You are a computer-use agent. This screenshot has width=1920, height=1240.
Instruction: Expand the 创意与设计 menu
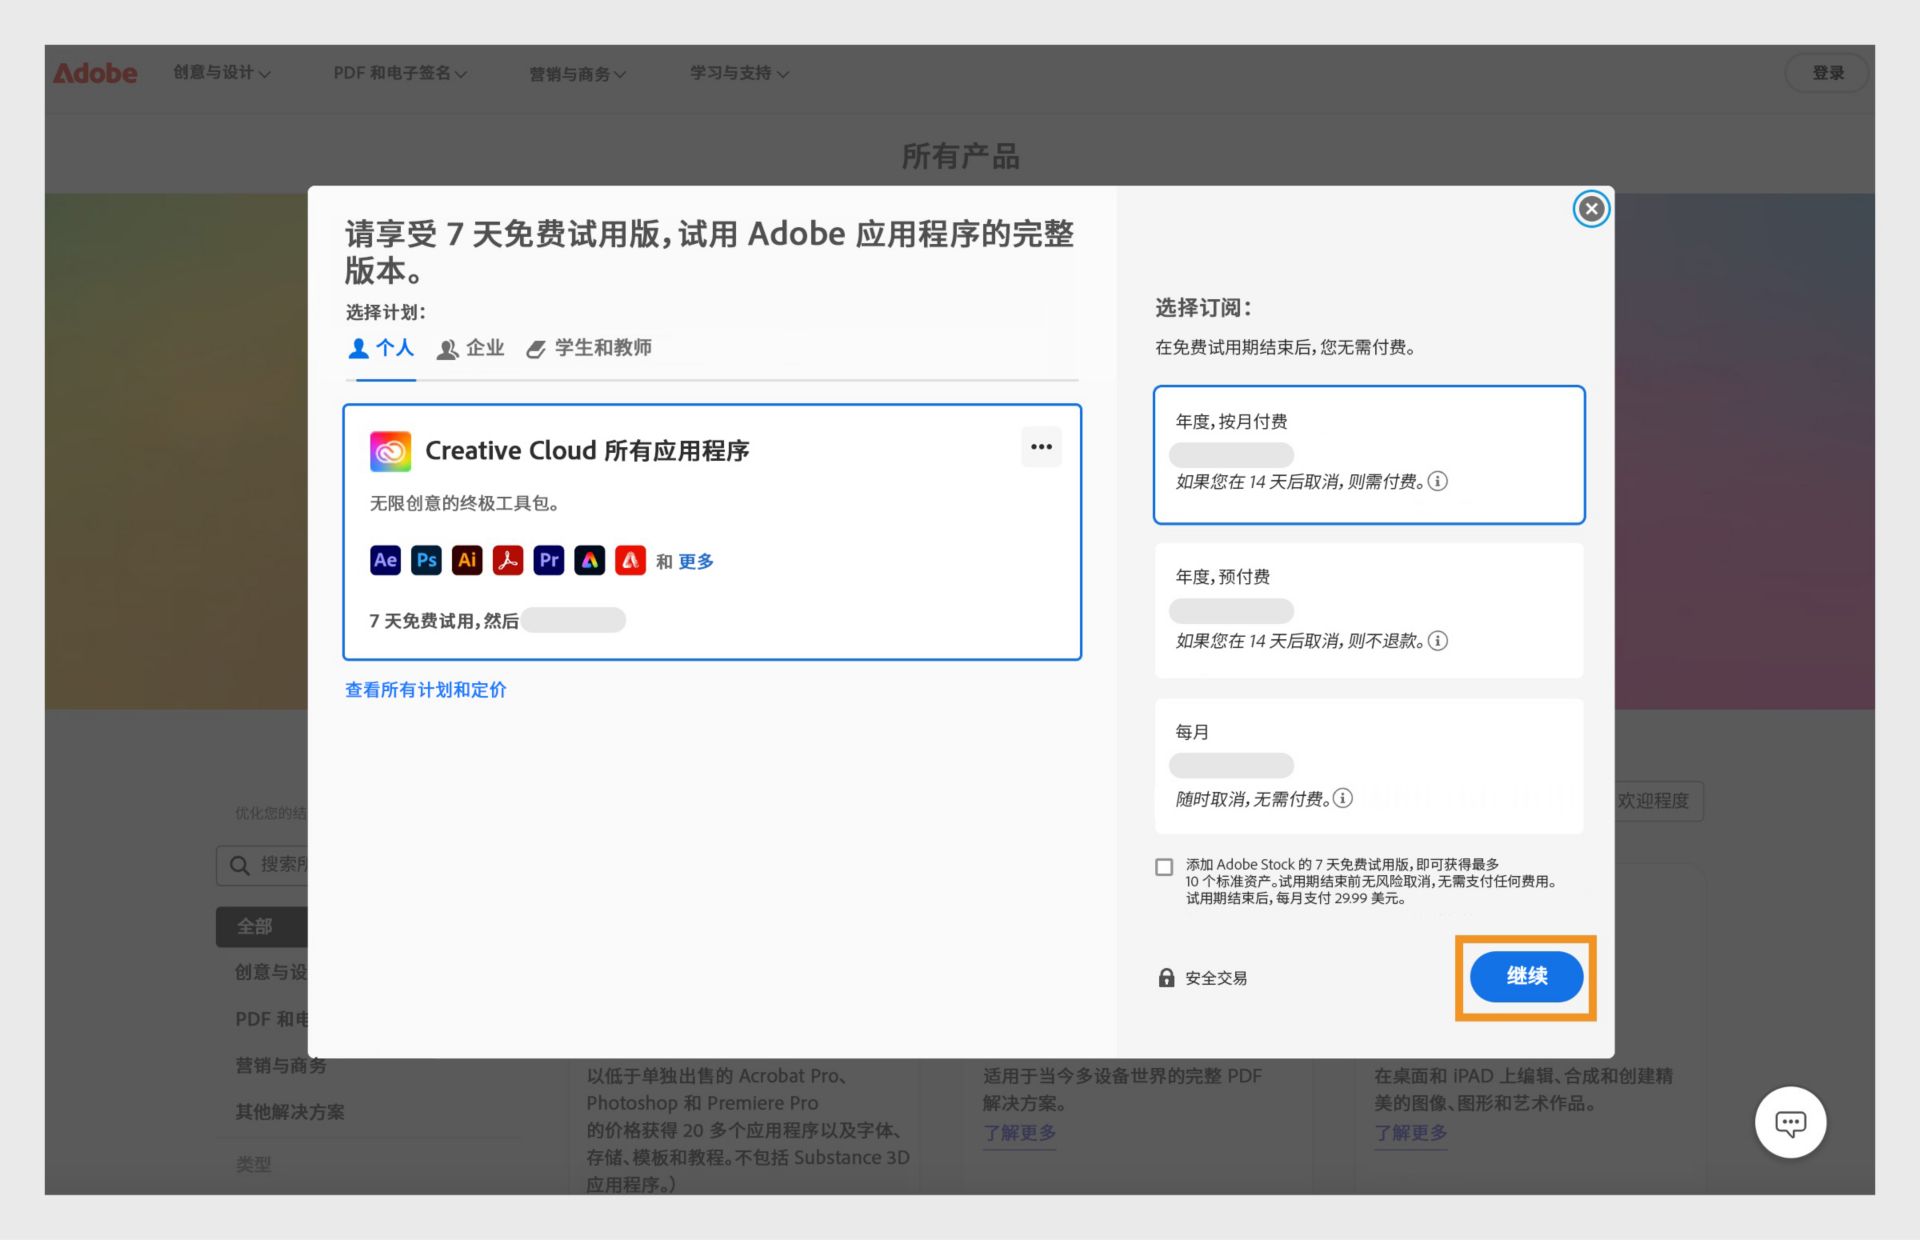coord(221,73)
